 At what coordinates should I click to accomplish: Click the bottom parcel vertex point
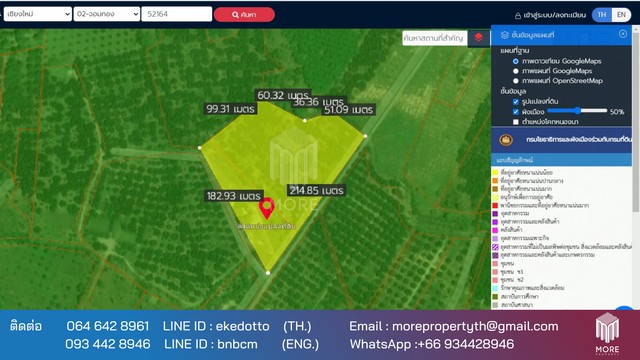(x=268, y=273)
